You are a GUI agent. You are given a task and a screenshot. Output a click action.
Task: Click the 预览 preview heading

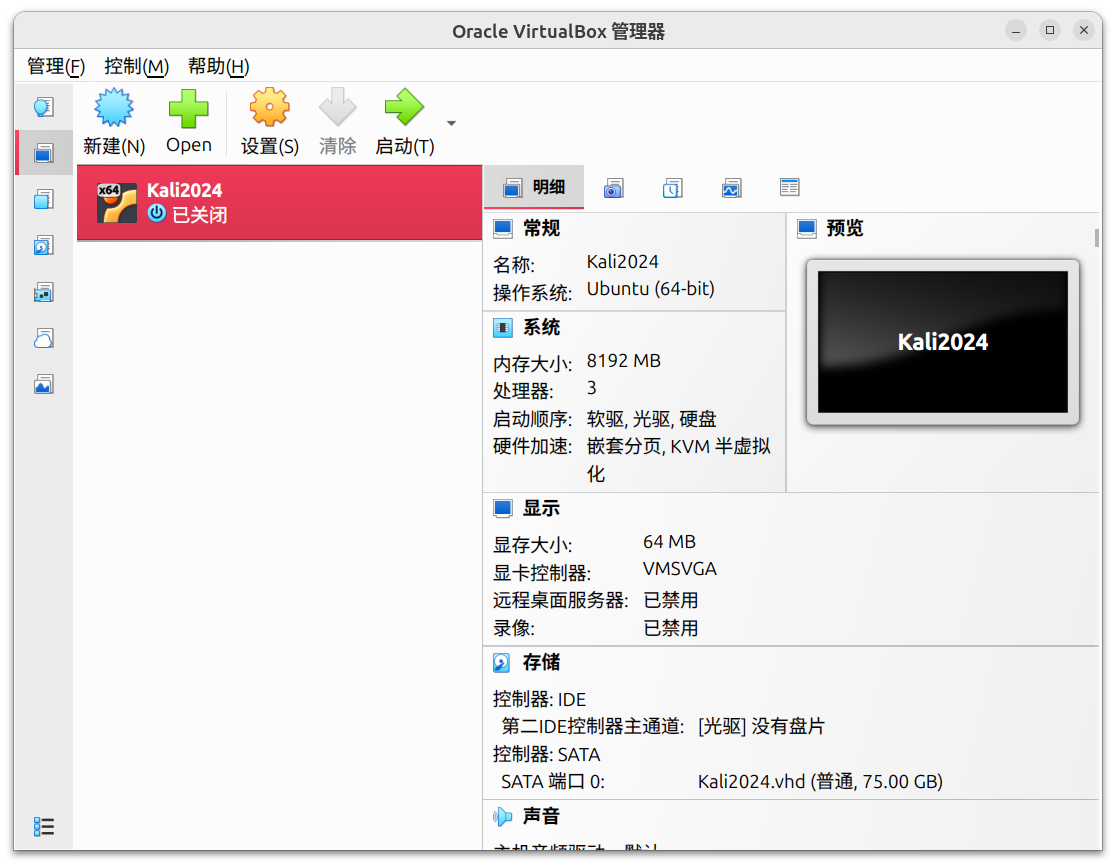point(845,228)
